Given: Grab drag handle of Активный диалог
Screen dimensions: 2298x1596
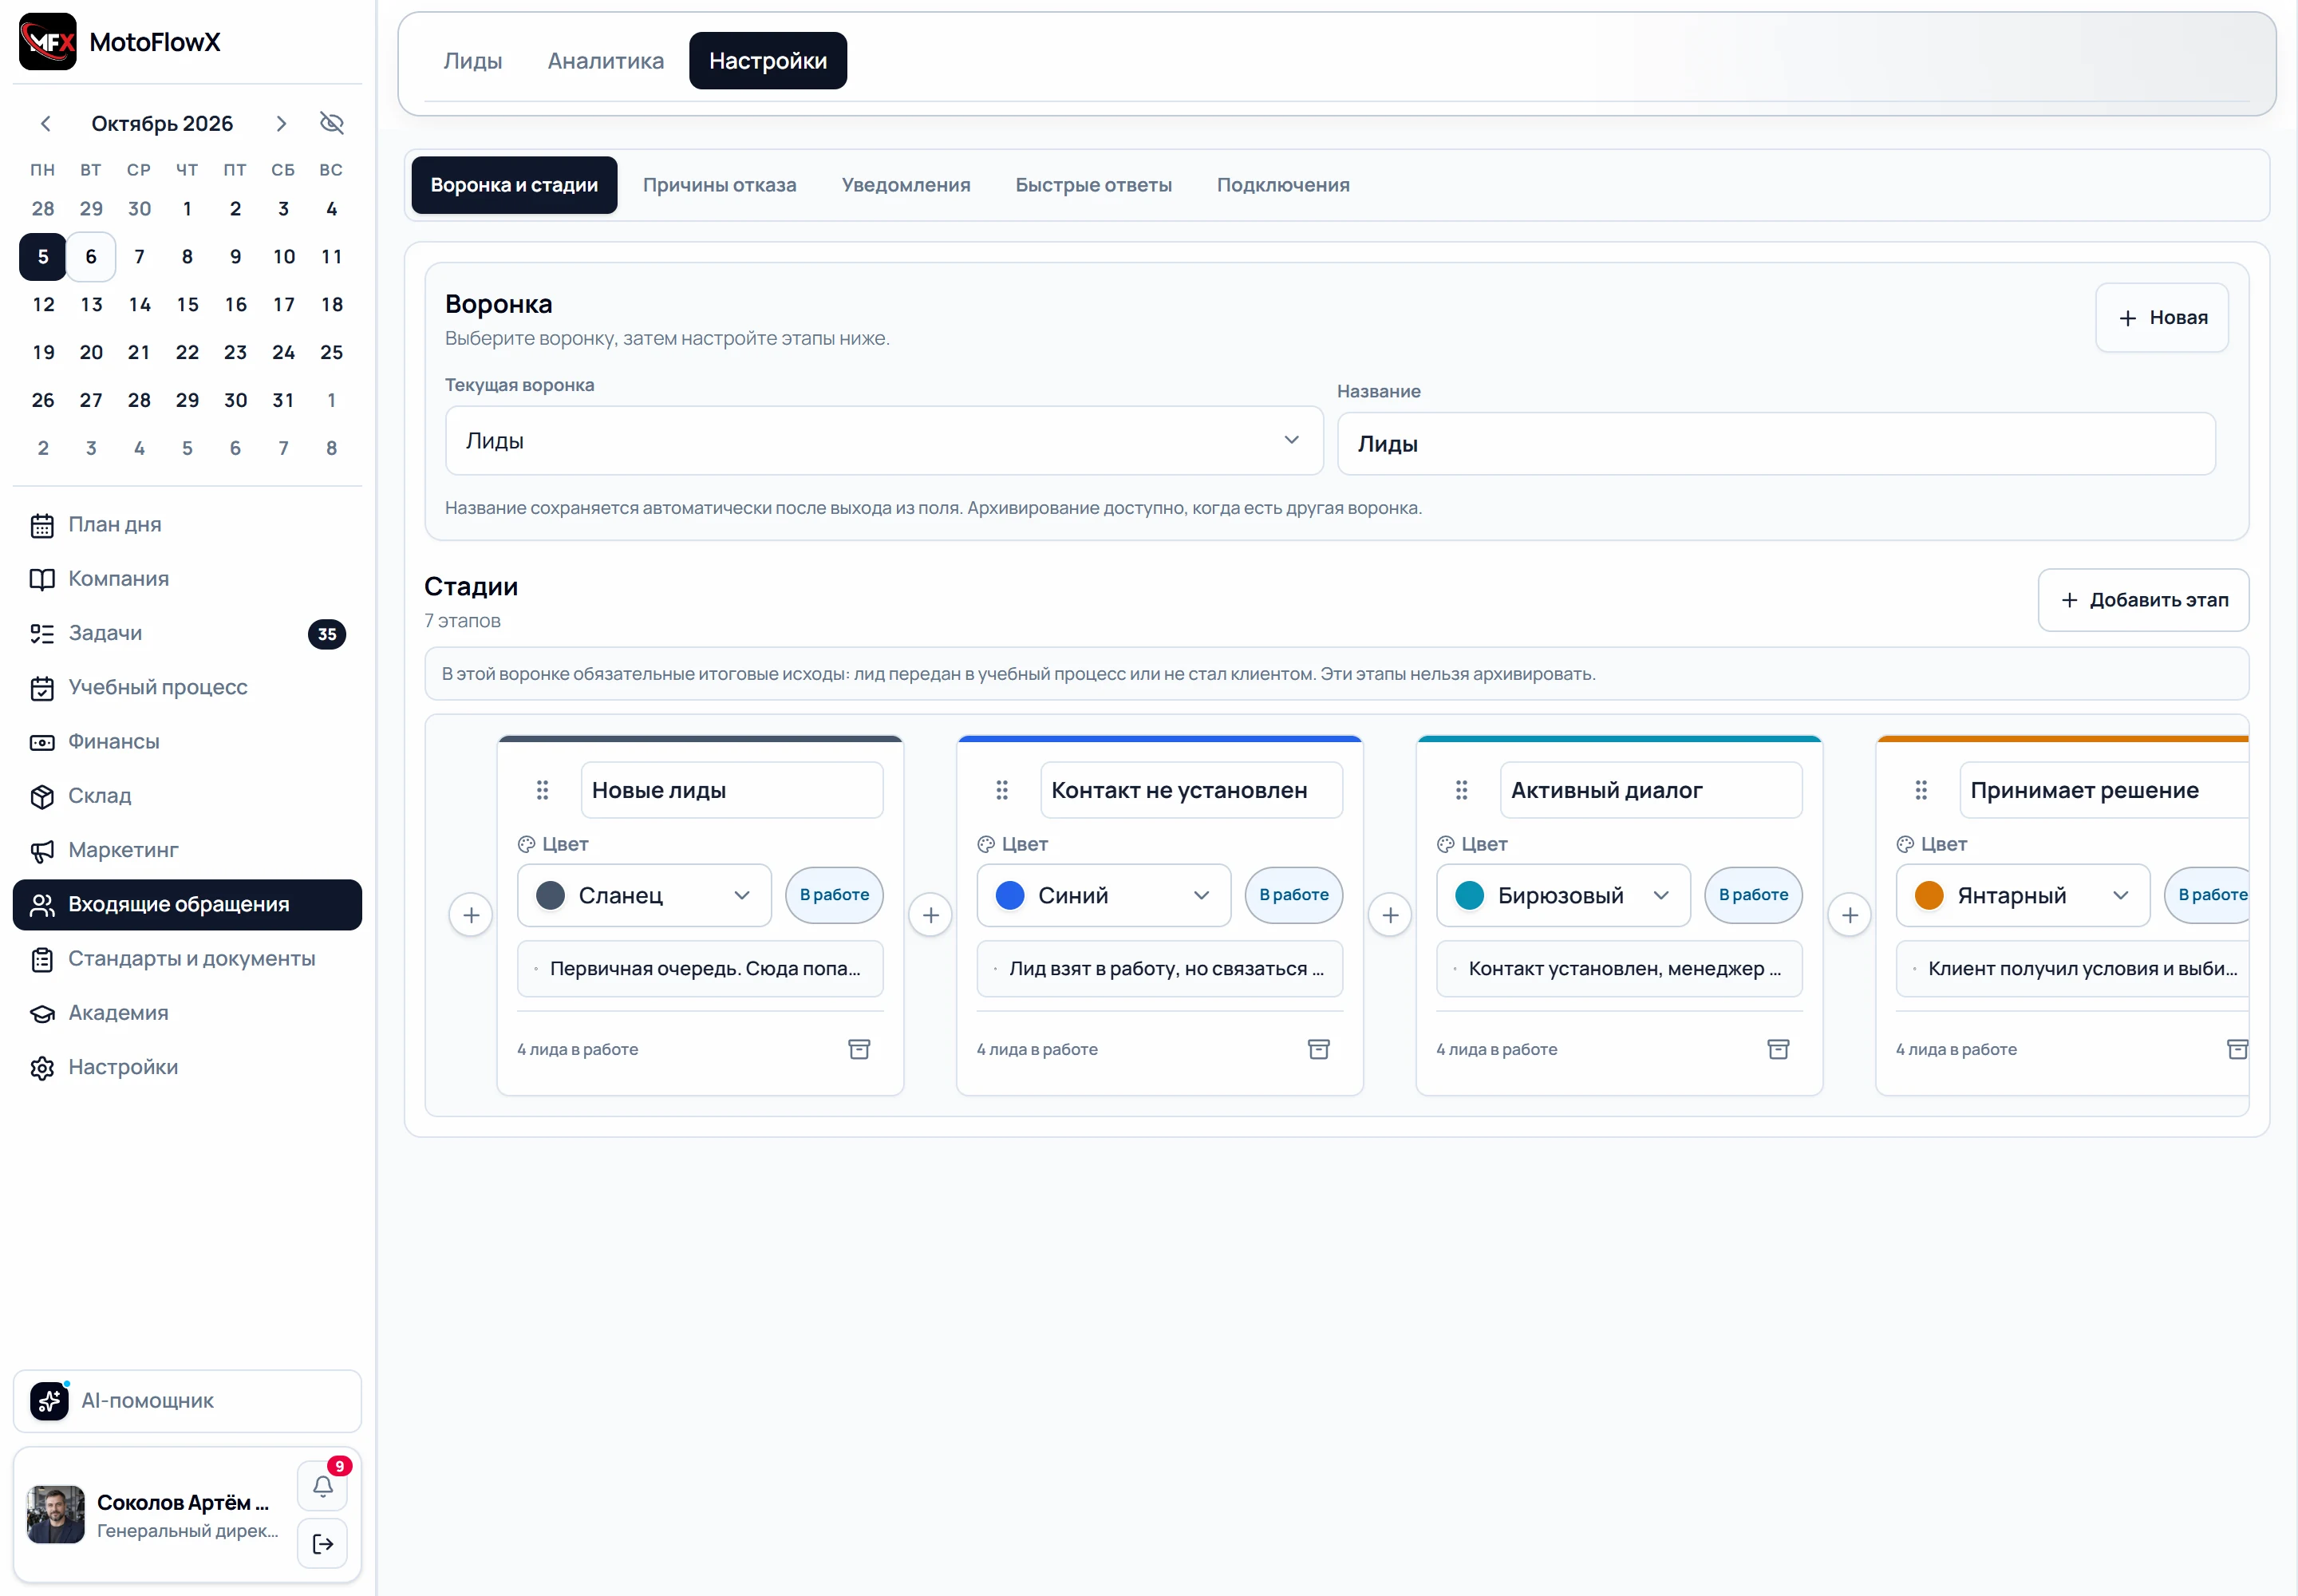Looking at the screenshot, I should [1461, 790].
